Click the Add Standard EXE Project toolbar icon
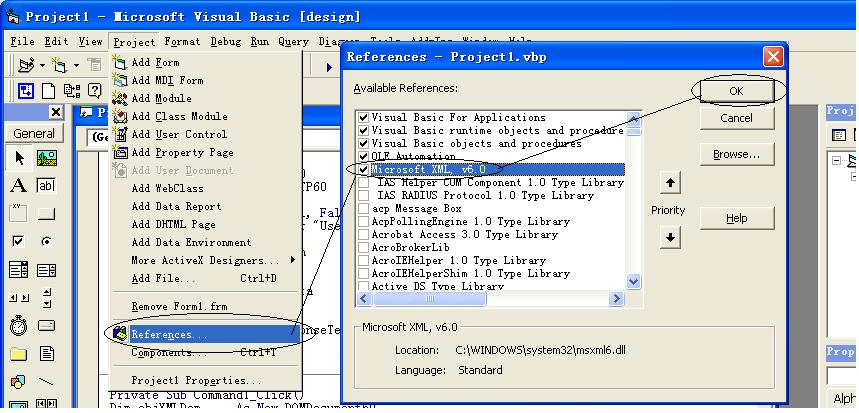Screen dimensions: 859x413 pyautogui.click(x=26, y=65)
